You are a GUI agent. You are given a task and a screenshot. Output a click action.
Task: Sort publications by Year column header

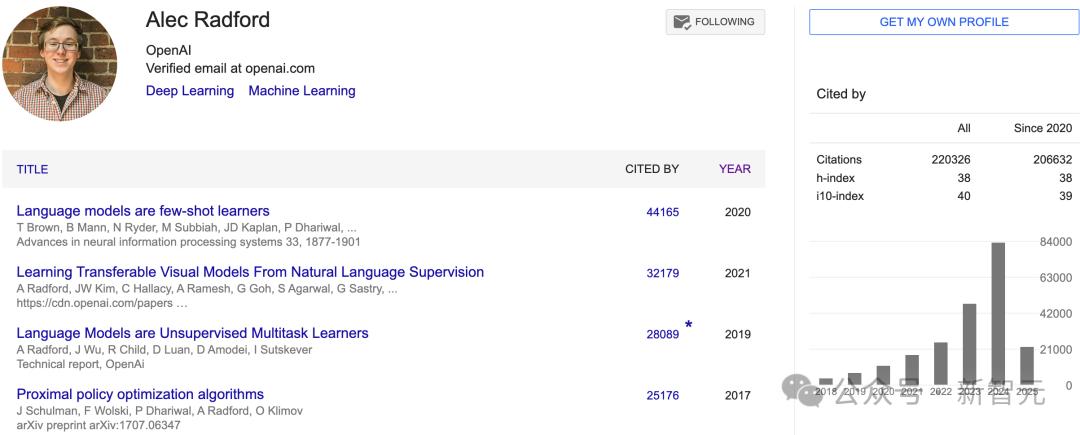(x=734, y=169)
